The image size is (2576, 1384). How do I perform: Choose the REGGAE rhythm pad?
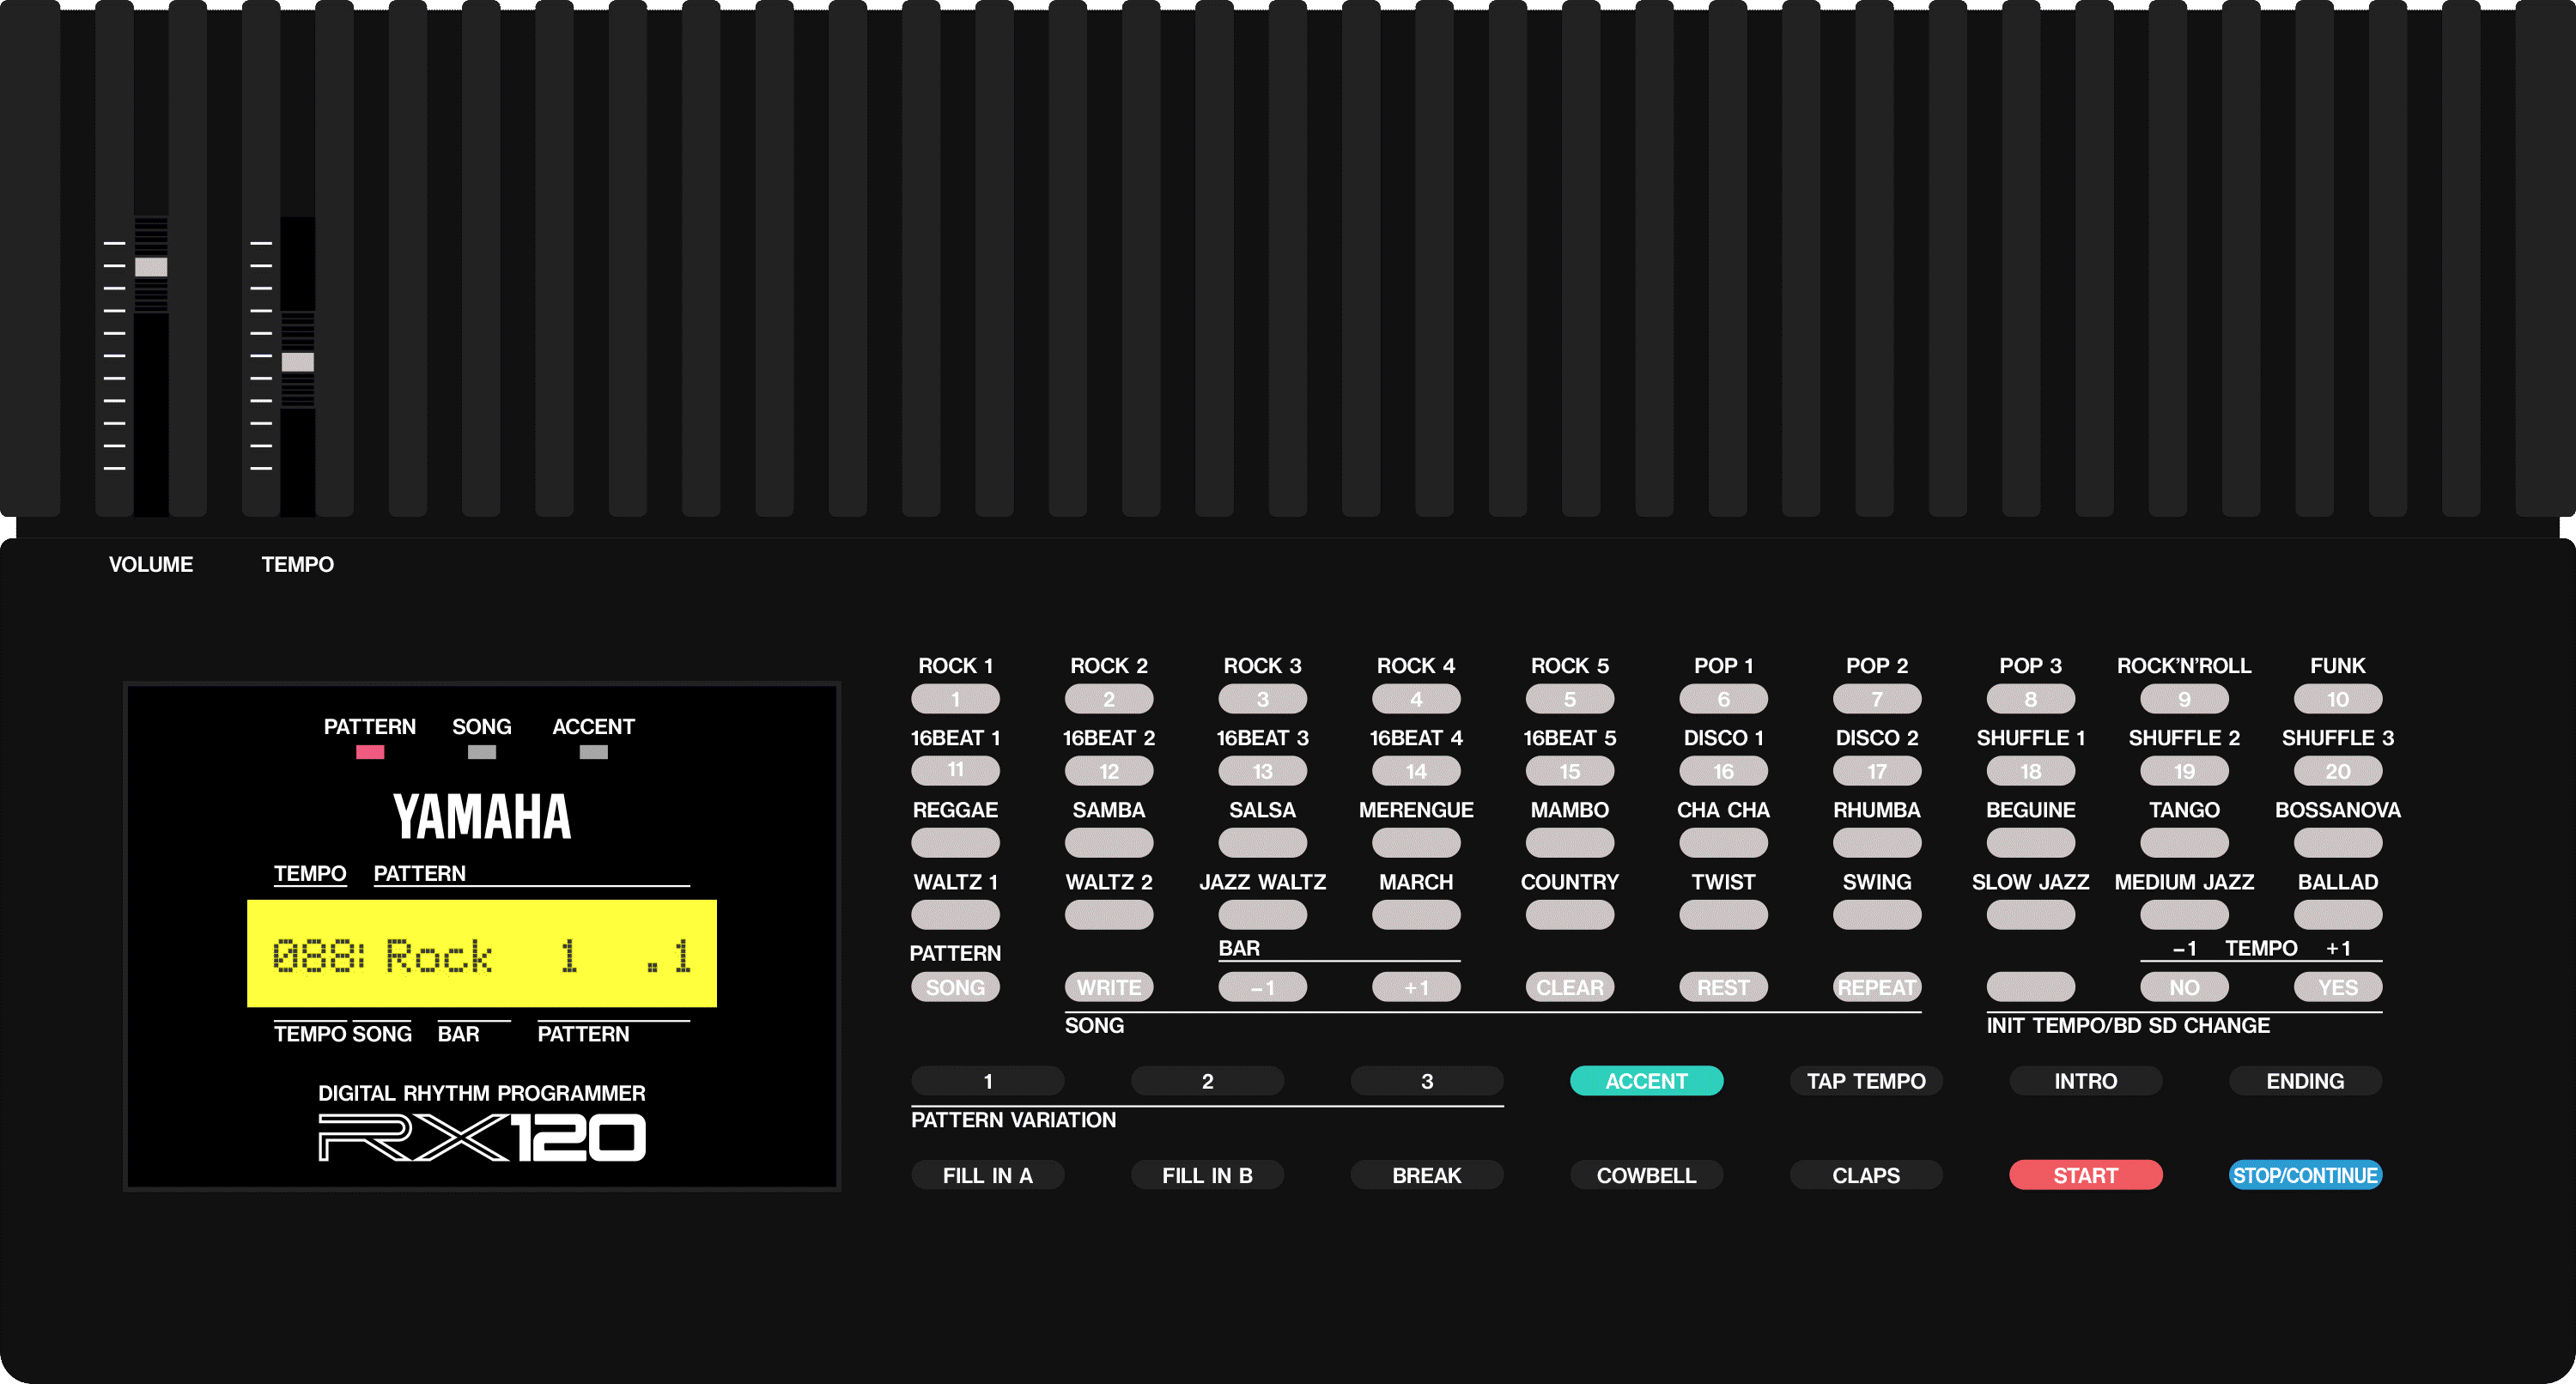click(955, 842)
